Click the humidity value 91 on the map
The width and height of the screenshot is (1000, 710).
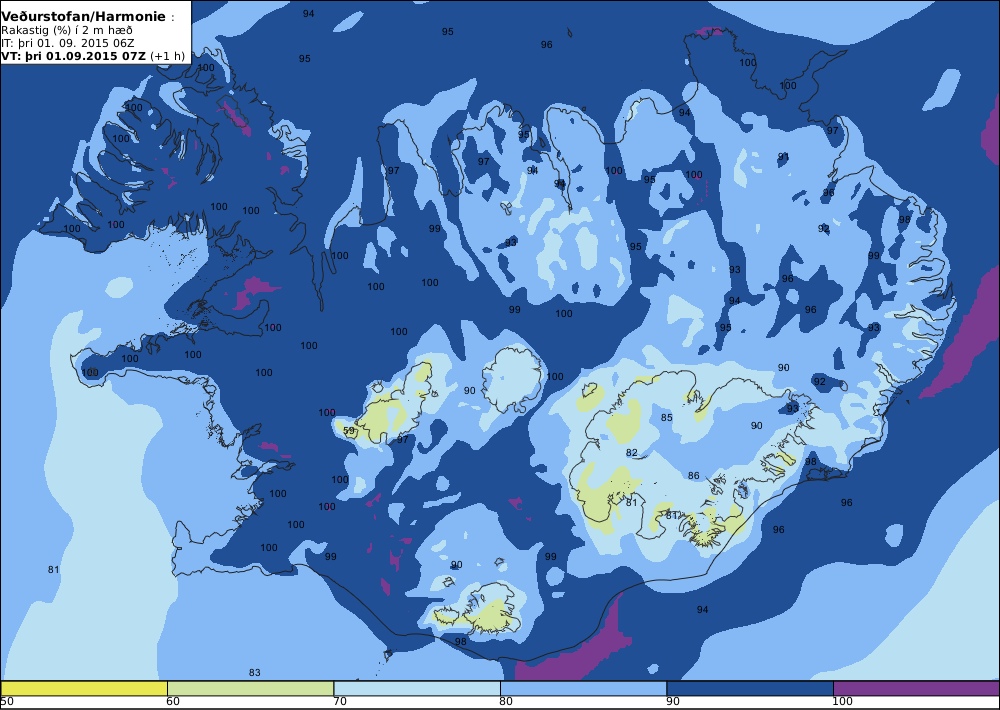783,156
